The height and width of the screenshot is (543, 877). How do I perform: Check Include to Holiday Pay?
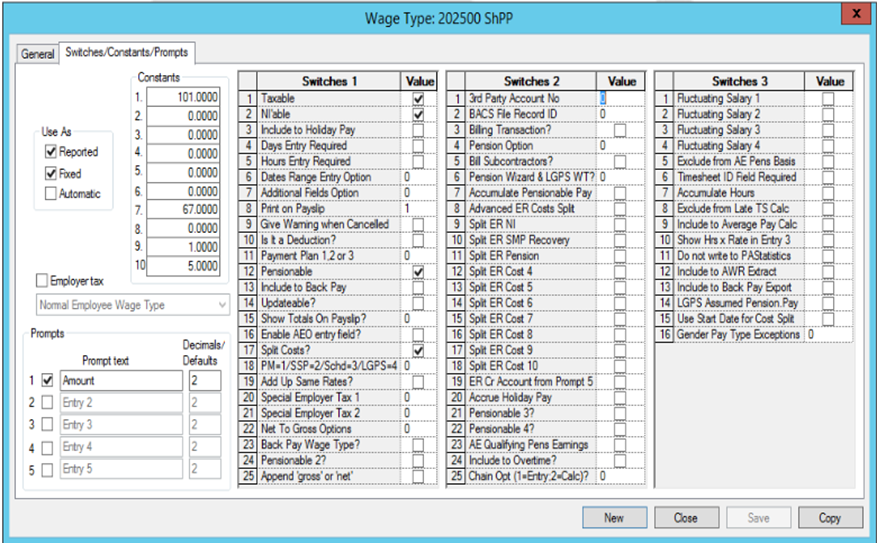(418, 130)
